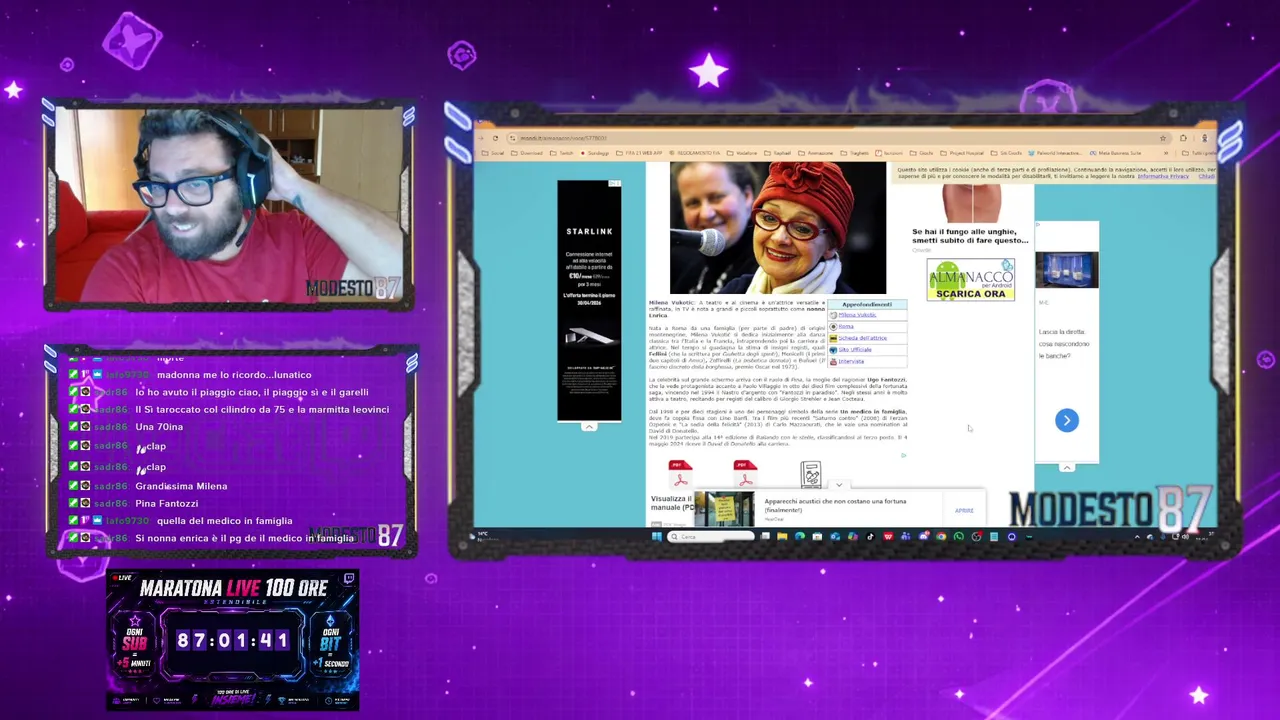Follow the Milena Vukotic link in Approfondimenti

click(857, 315)
